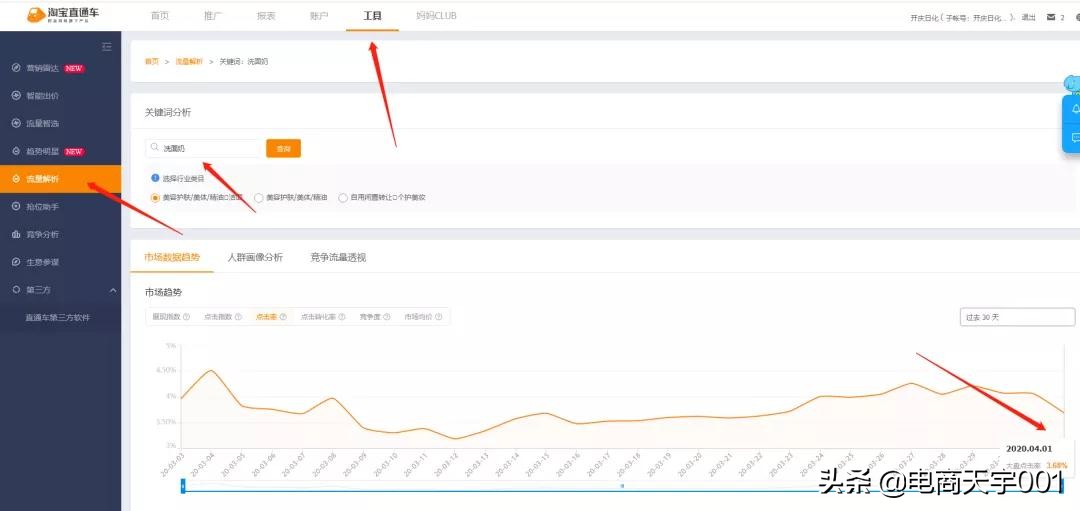Click the 流量解析 breadcrumb link
Image resolution: width=1080 pixels, height=511 pixels.
(x=189, y=61)
